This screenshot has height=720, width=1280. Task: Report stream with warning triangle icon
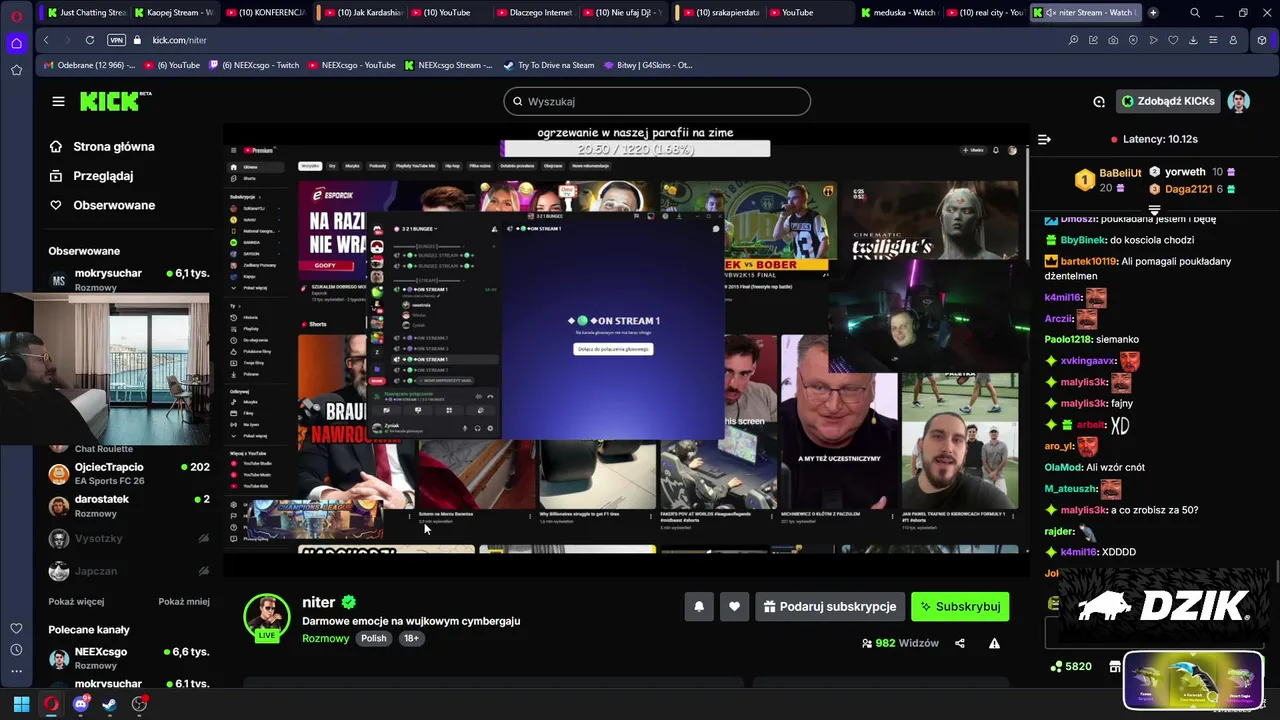(994, 643)
